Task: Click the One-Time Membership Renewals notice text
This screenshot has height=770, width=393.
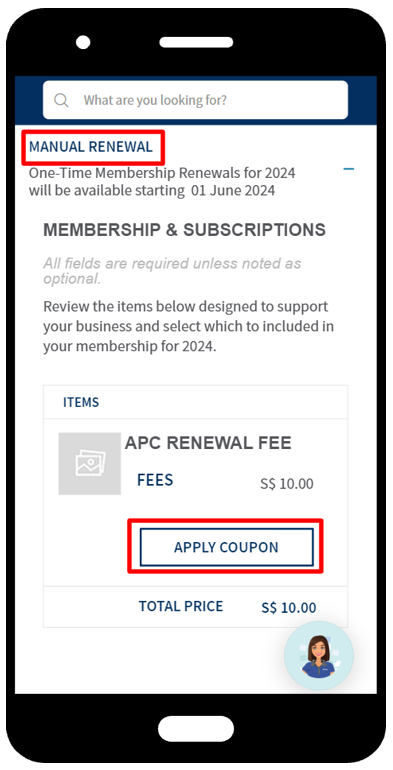Action: click(x=162, y=182)
